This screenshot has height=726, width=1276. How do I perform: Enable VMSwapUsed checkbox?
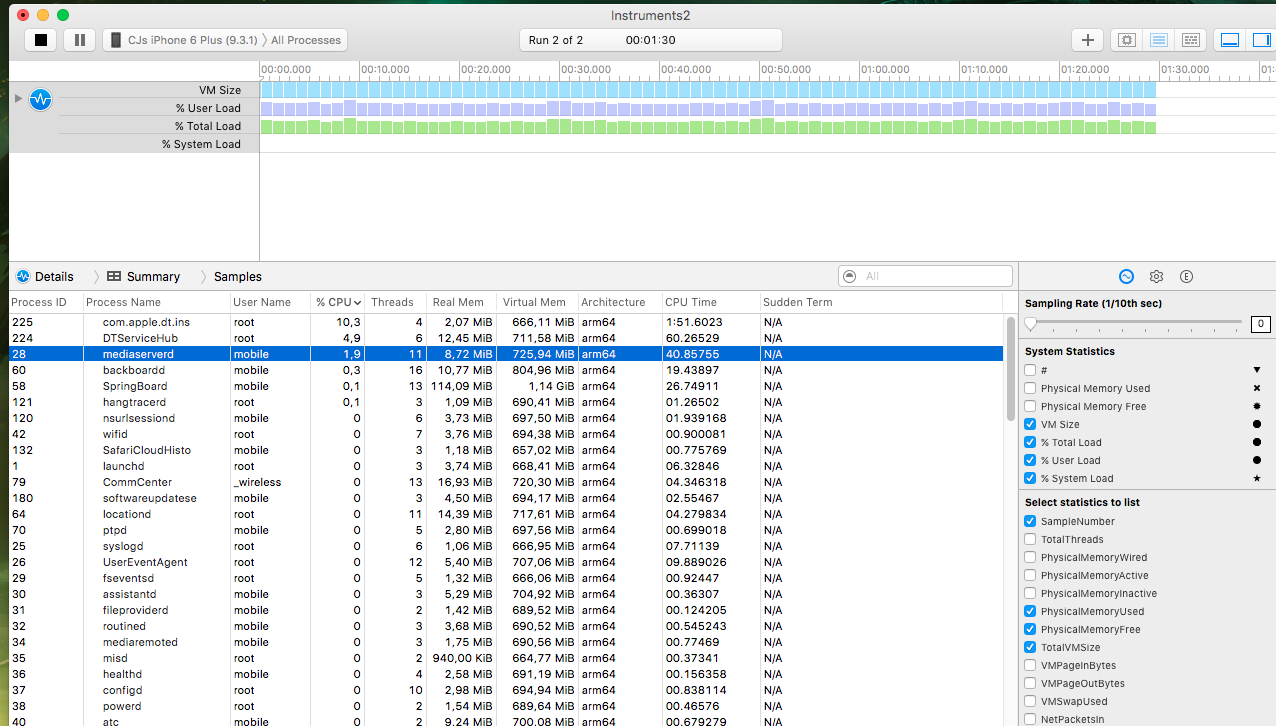pos(1030,701)
